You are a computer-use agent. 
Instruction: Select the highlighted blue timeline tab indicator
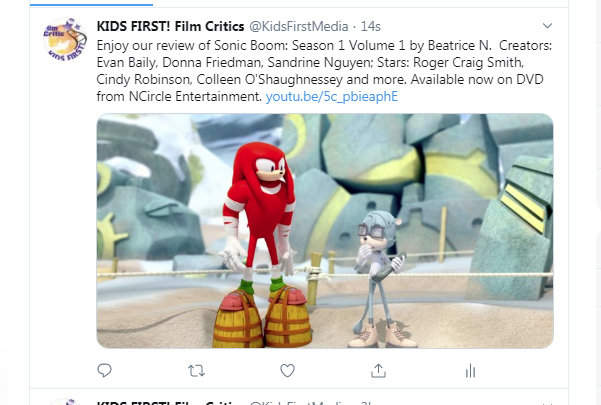coord(91,5)
